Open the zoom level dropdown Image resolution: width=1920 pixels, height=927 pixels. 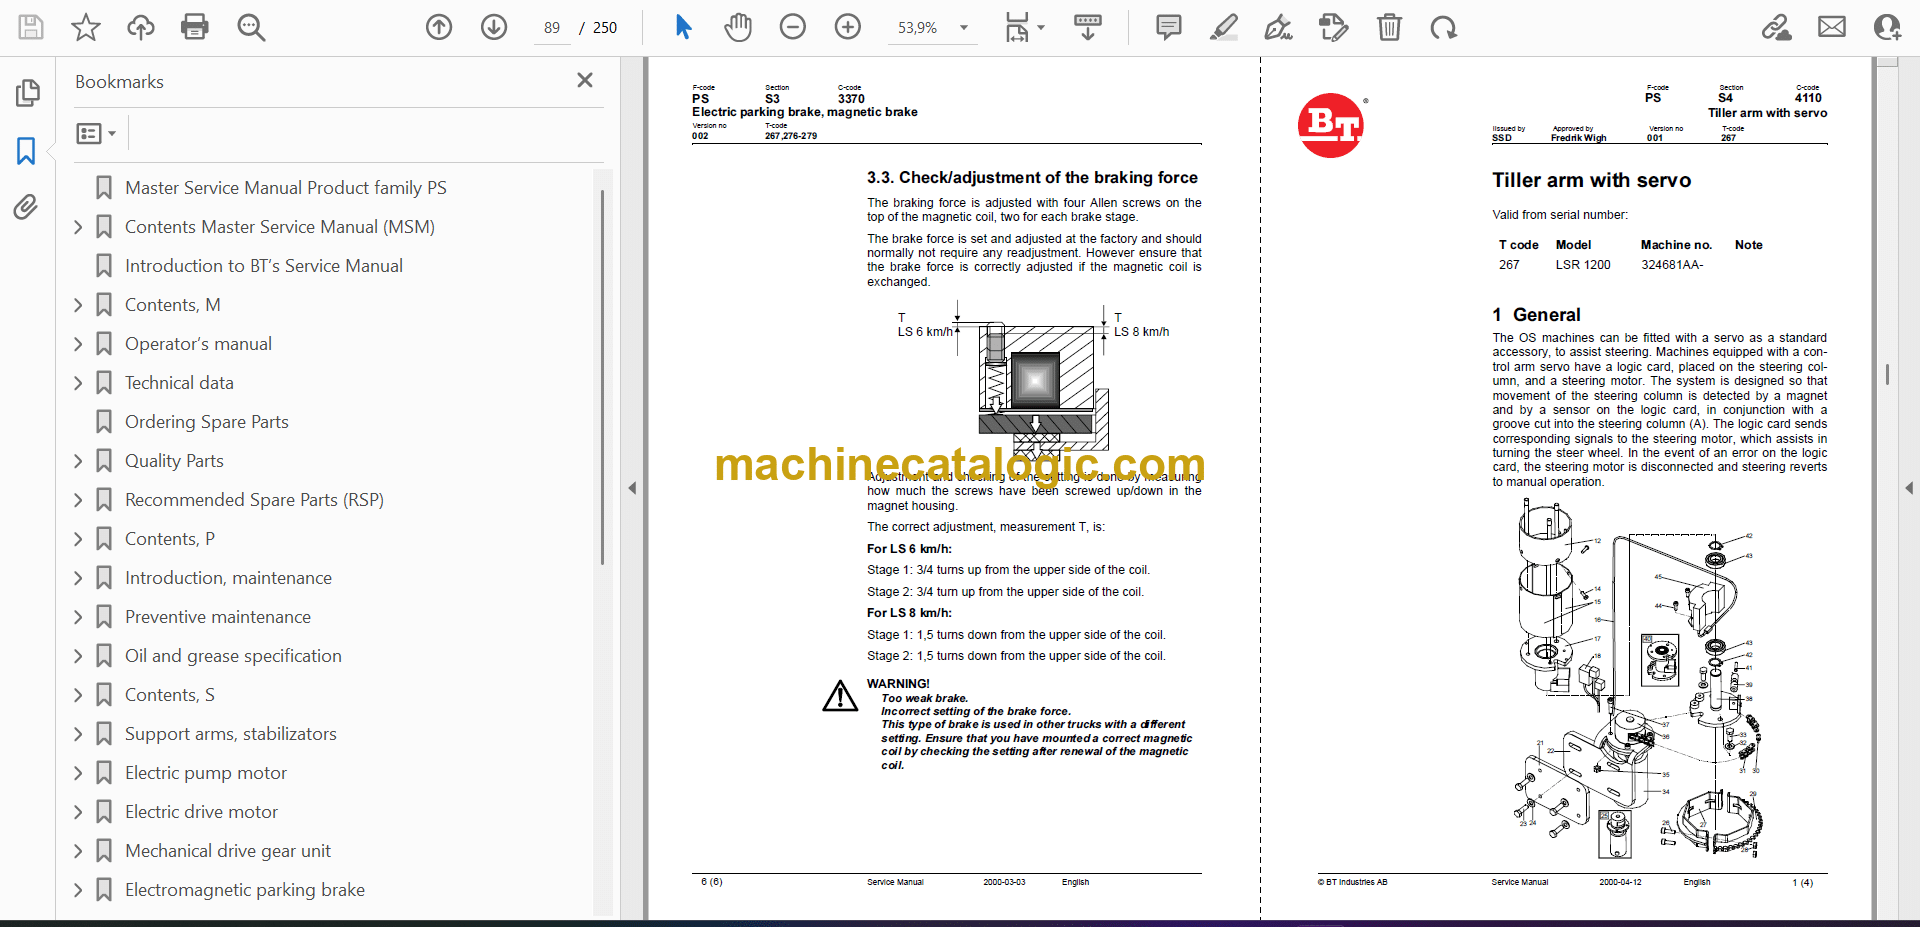(964, 28)
